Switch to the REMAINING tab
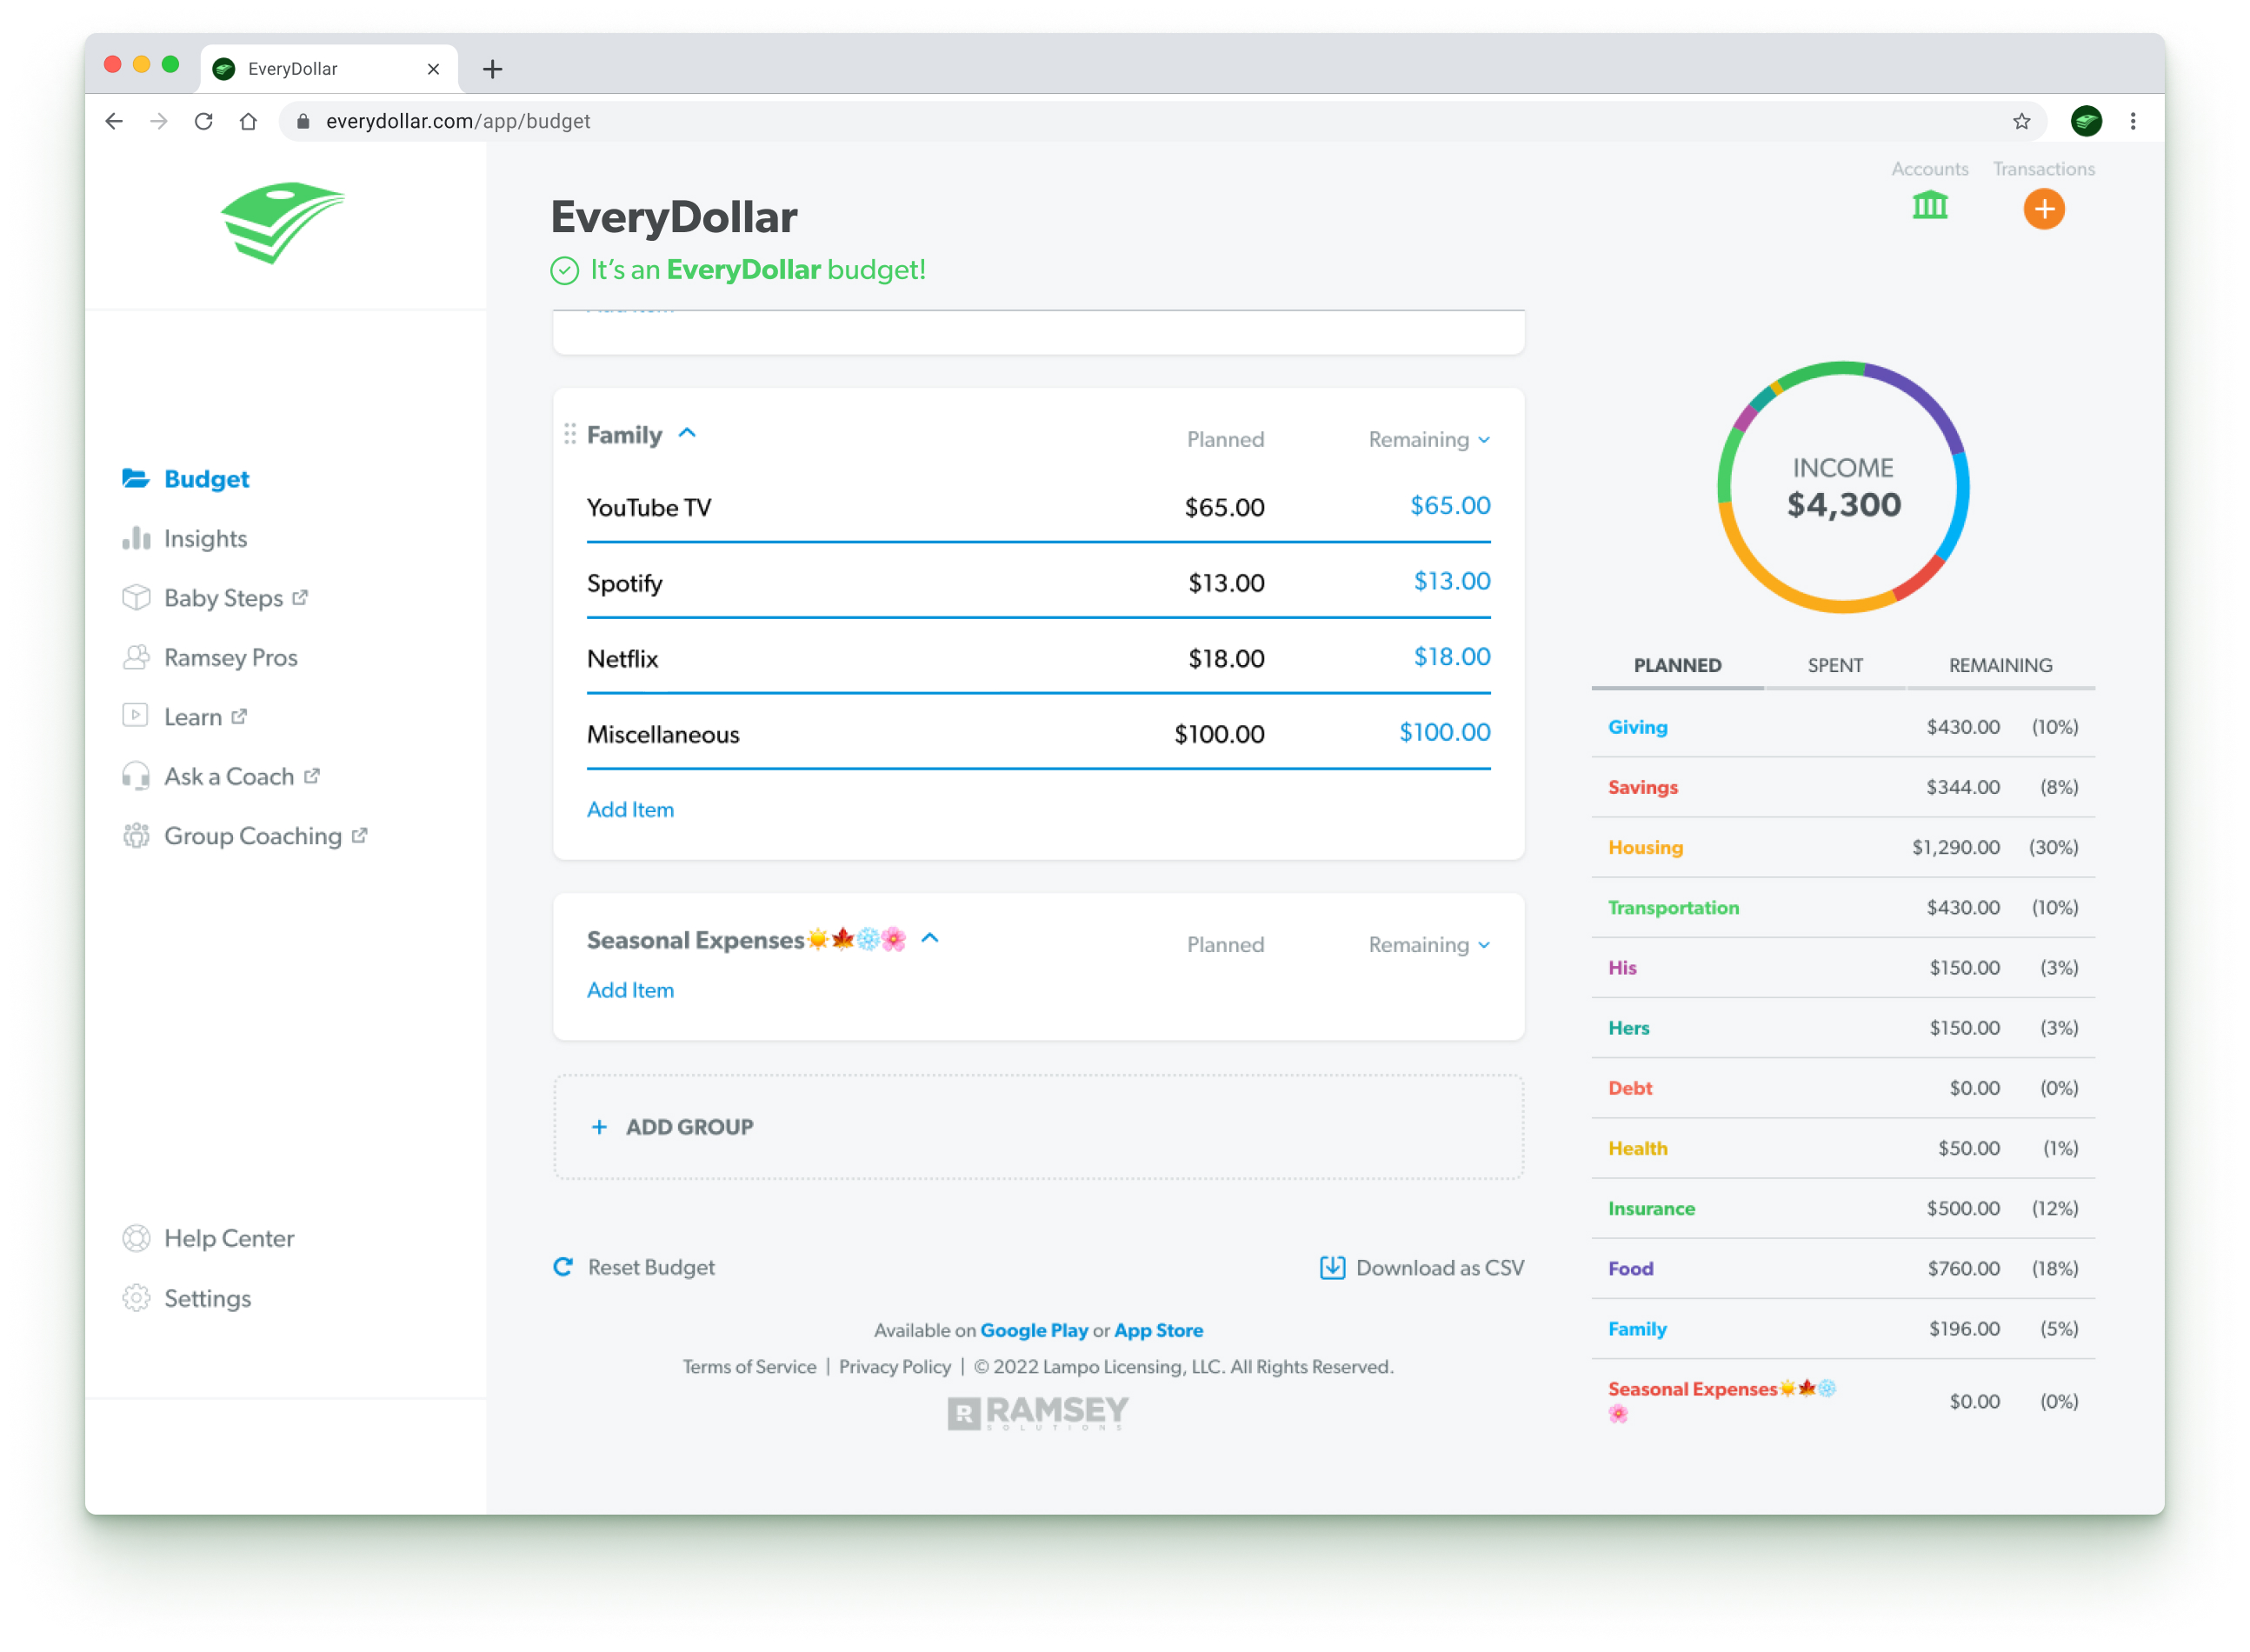 pyautogui.click(x=2000, y=666)
